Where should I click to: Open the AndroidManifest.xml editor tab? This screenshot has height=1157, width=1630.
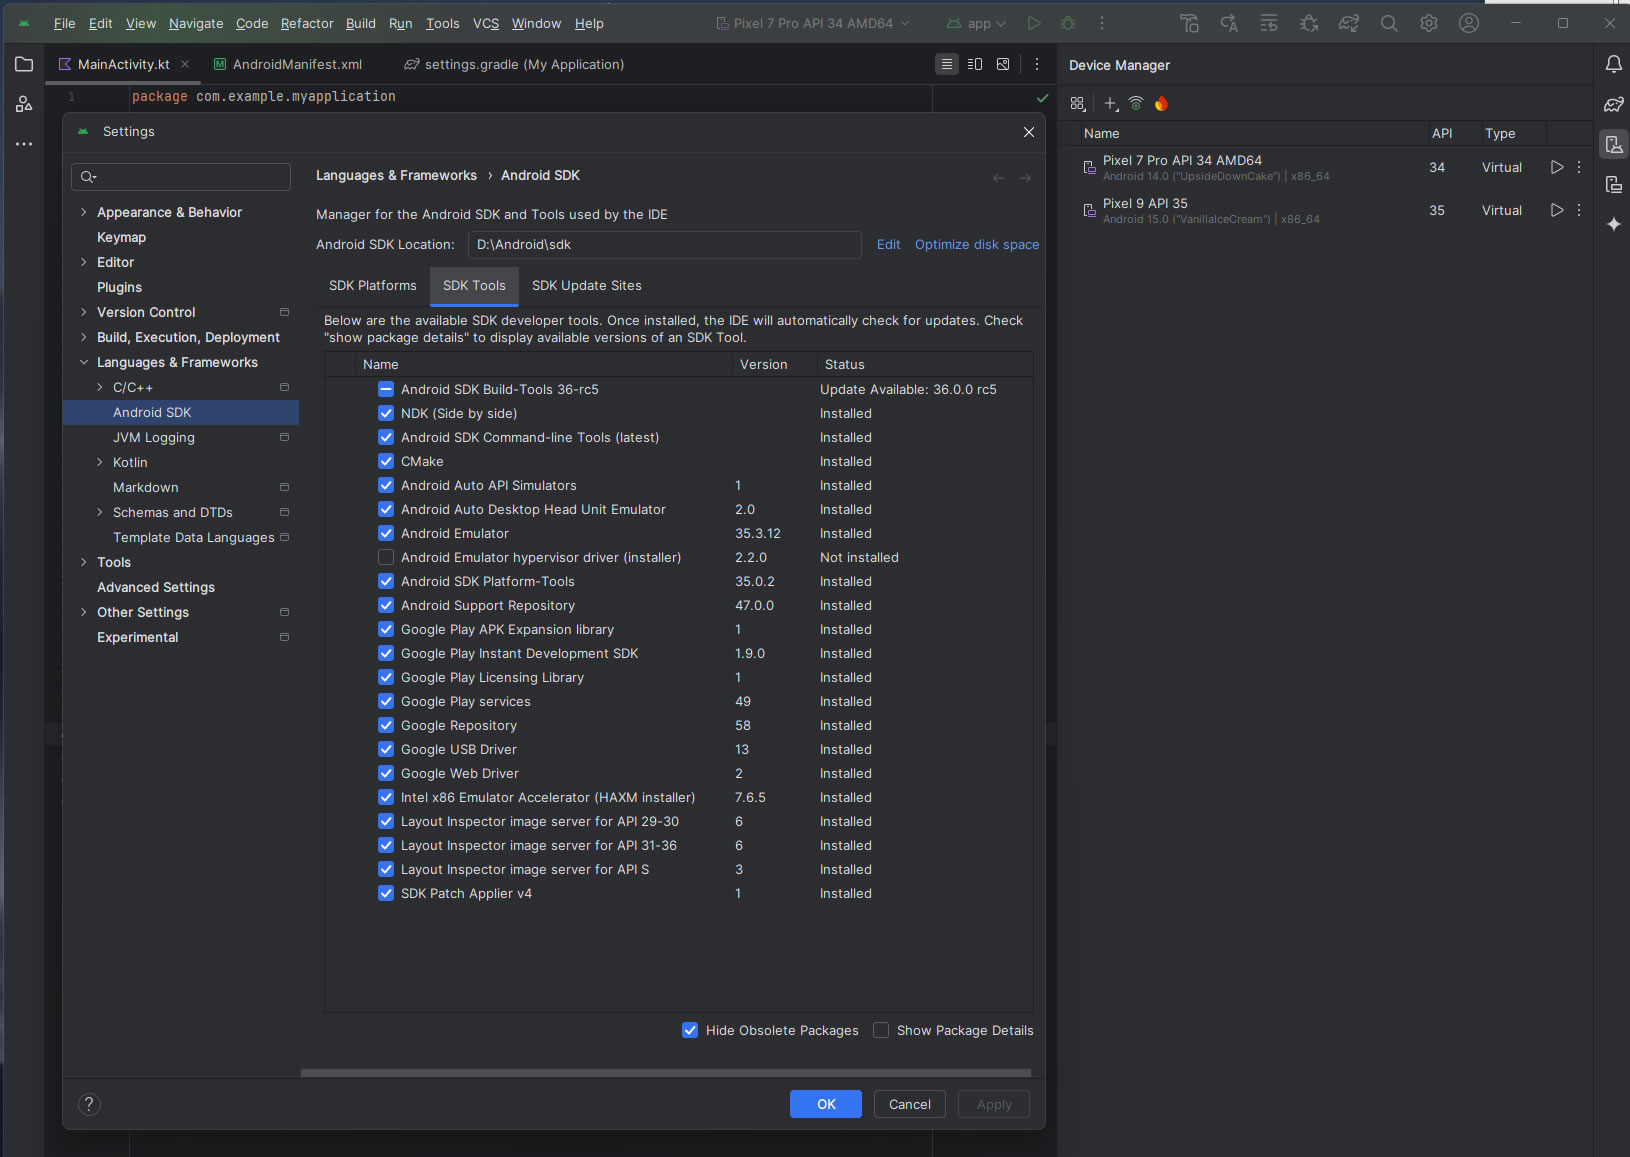288,64
